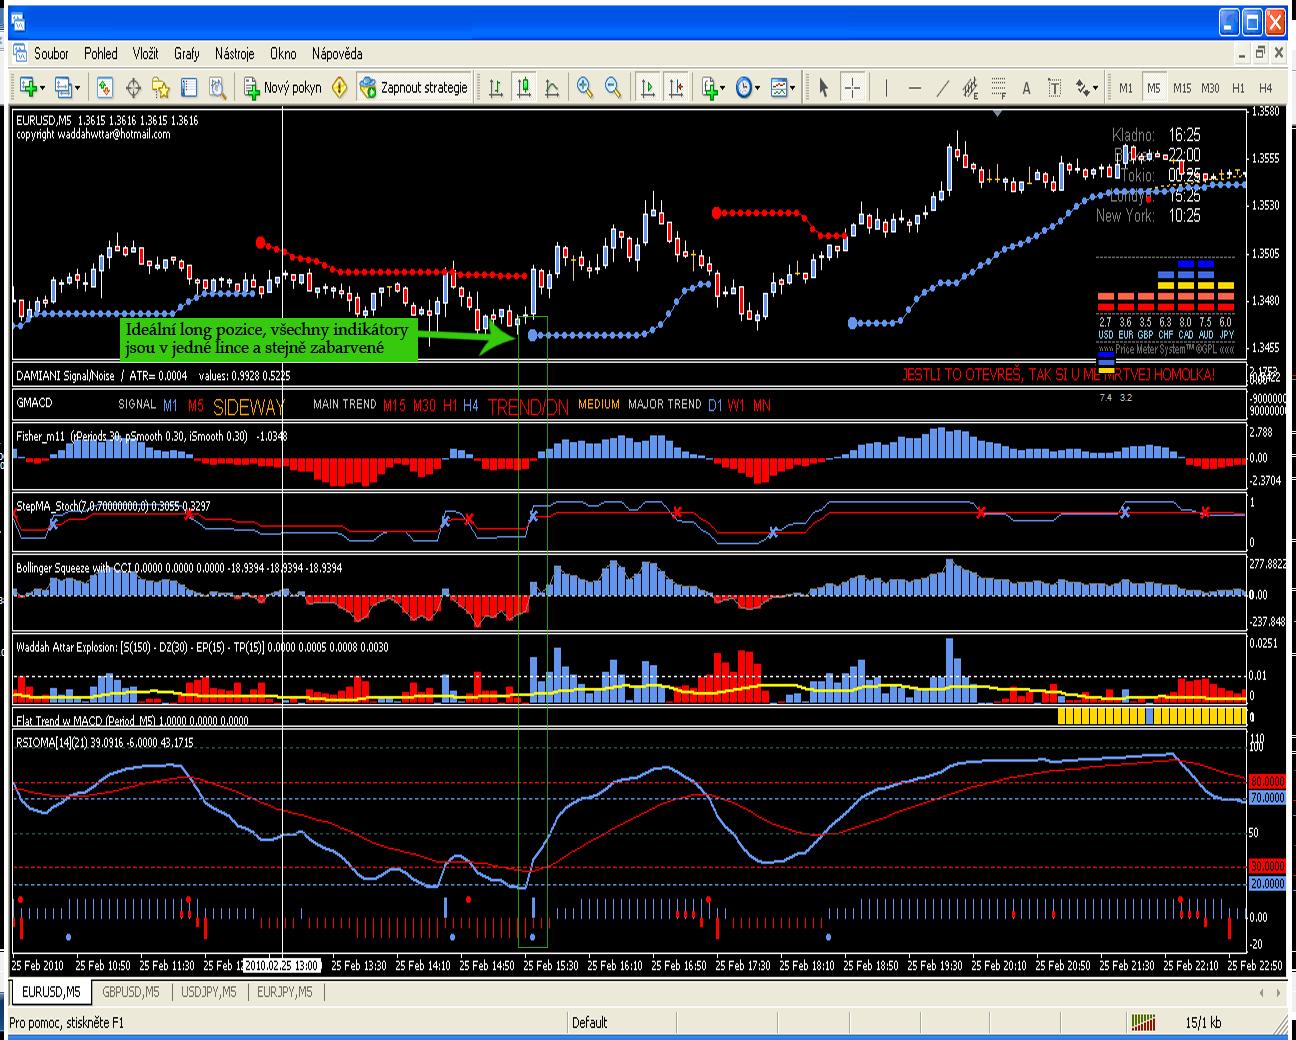
Task: Expand the periods dropdown arrow
Action: pyautogui.click(x=758, y=88)
